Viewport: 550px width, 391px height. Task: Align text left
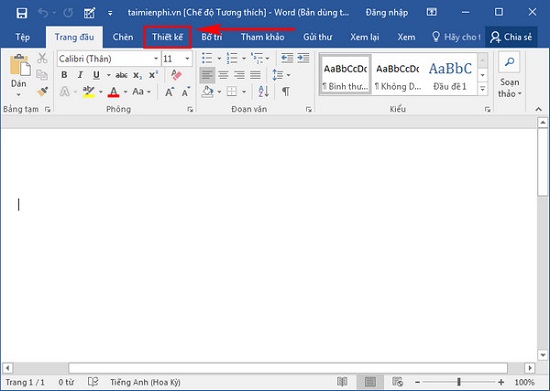207,75
